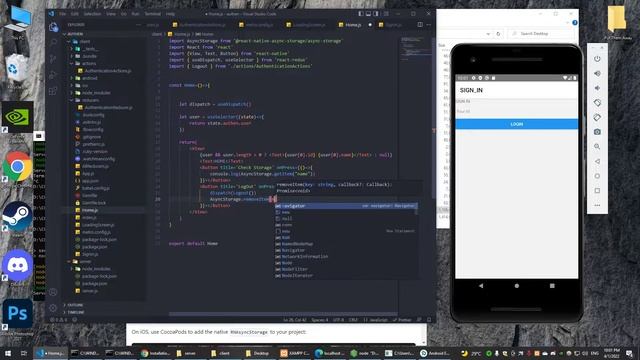
Task: Click the emulator rotate left button
Action: click(x=597, y=103)
